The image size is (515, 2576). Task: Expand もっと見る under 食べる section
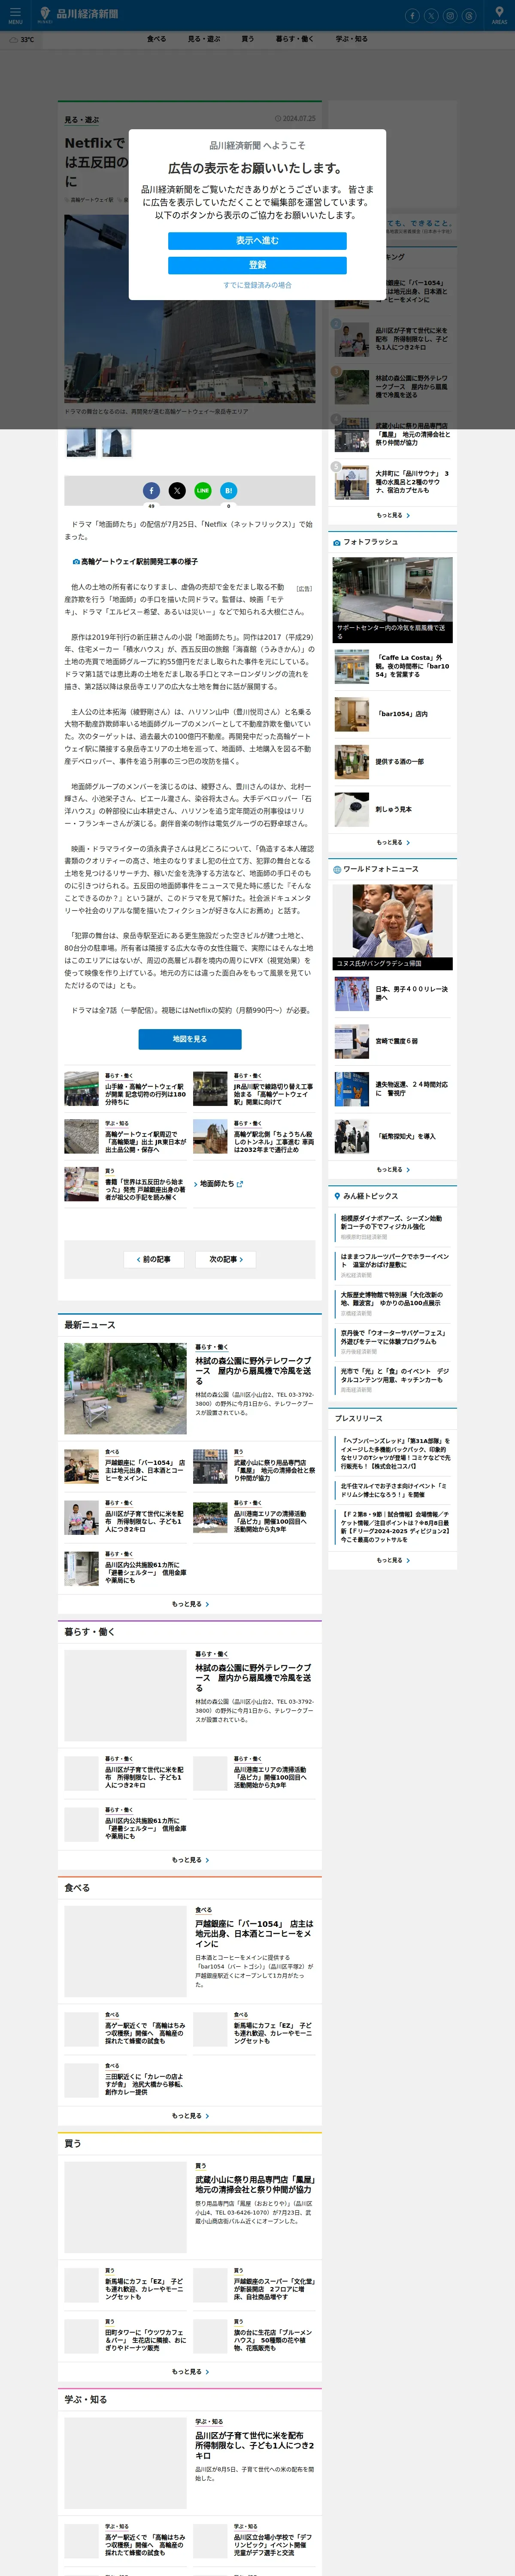click(x=190, y=2116)
